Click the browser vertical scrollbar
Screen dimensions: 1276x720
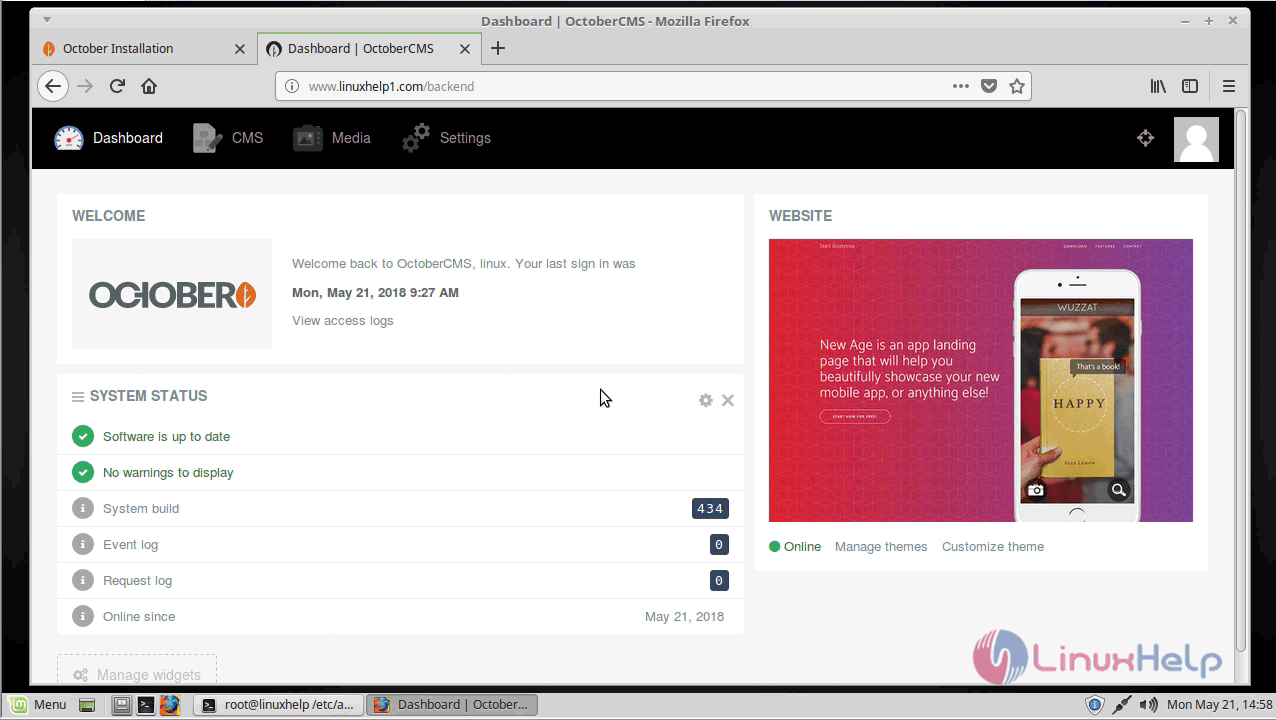click(x=1241, y=380)
